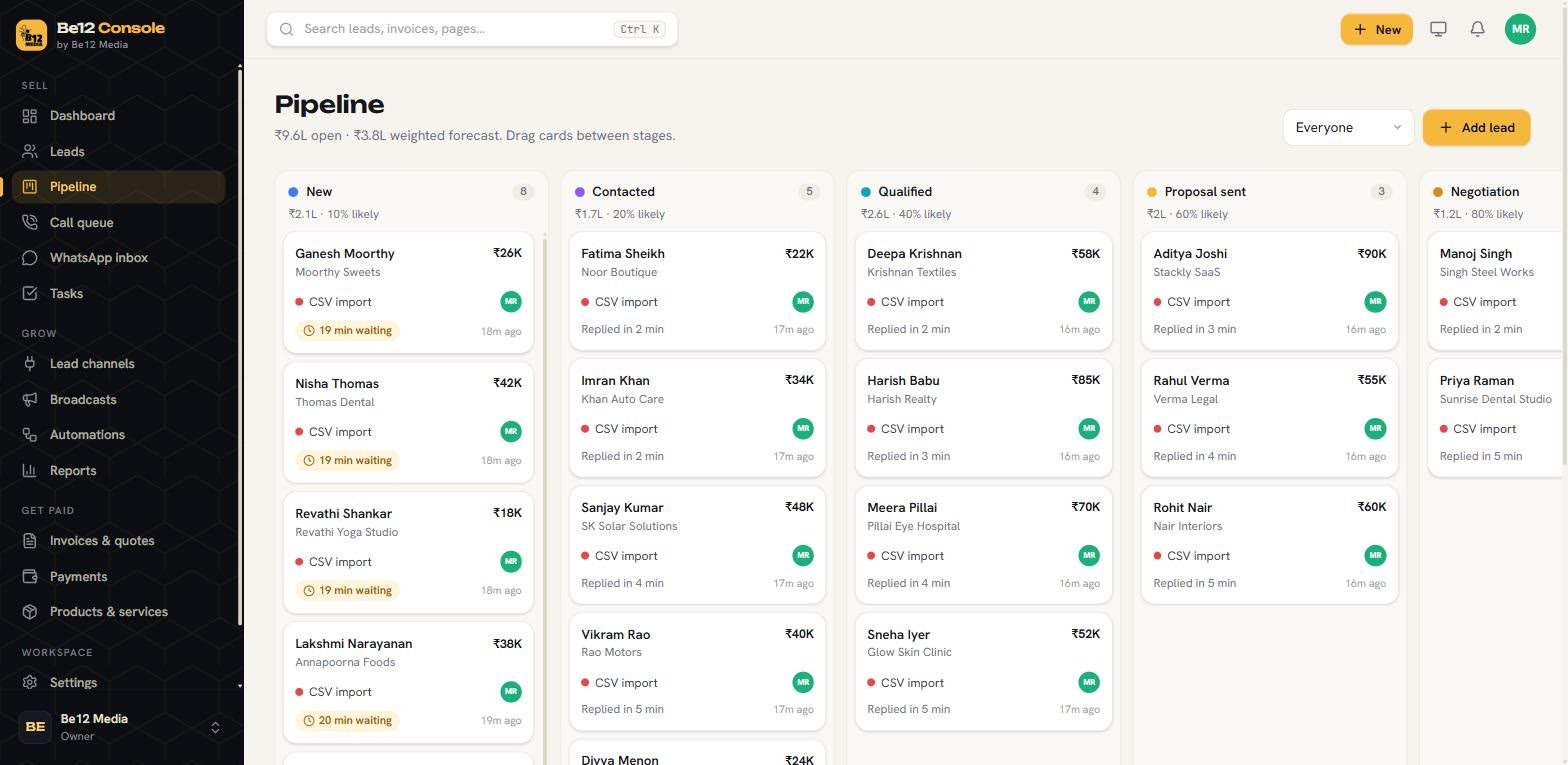
Task: Open the Vikram Rao lead card
Action: 697,672
